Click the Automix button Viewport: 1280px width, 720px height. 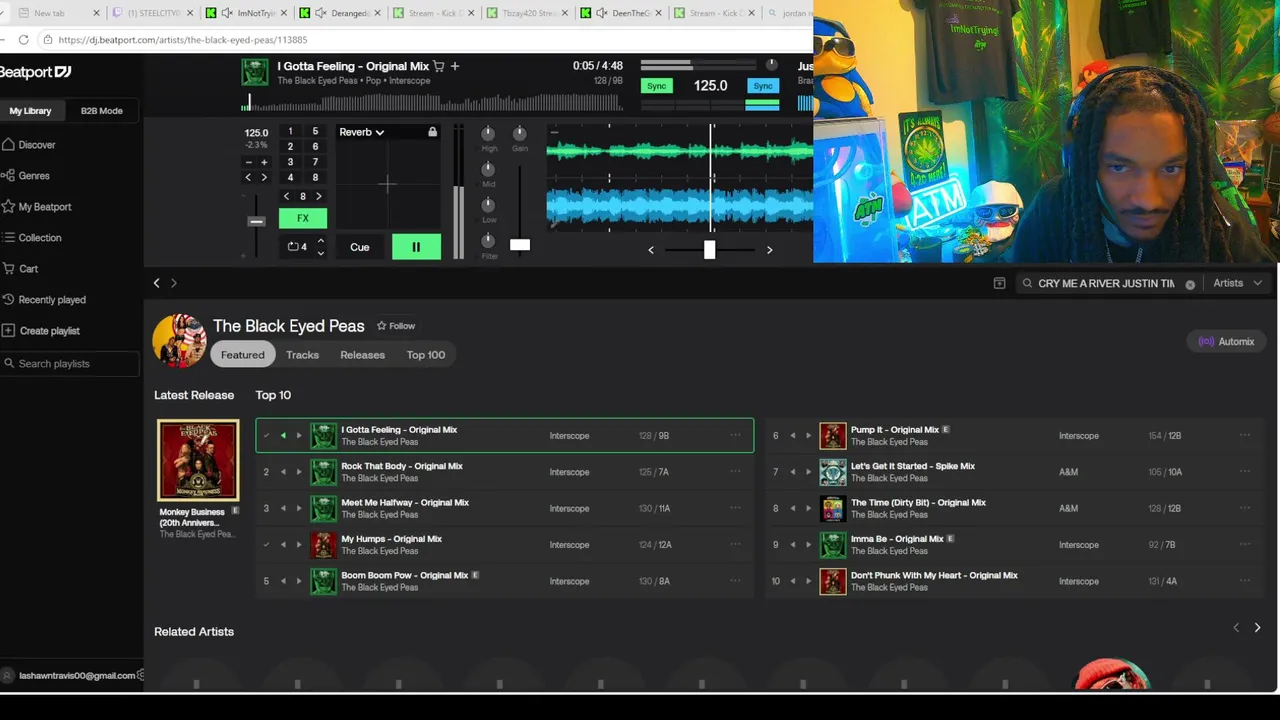coord(1226,342)
